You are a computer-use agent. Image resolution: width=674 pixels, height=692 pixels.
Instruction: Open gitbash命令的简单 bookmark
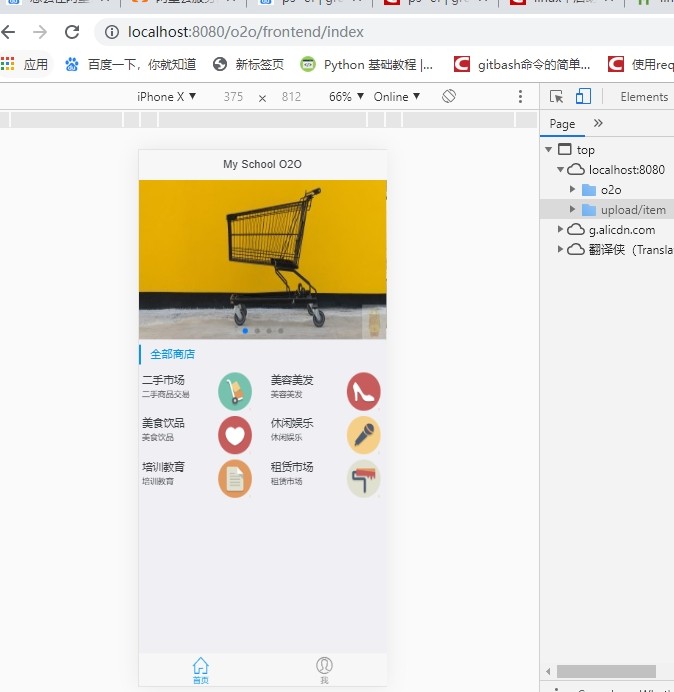tap(522, 65)
